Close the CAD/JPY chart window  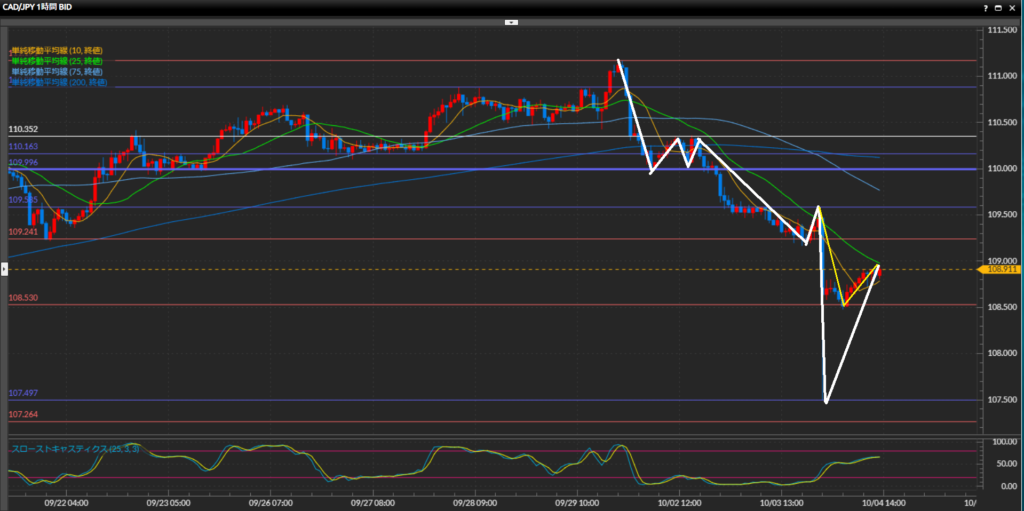pyautogui.click(x=1014, y=7)
